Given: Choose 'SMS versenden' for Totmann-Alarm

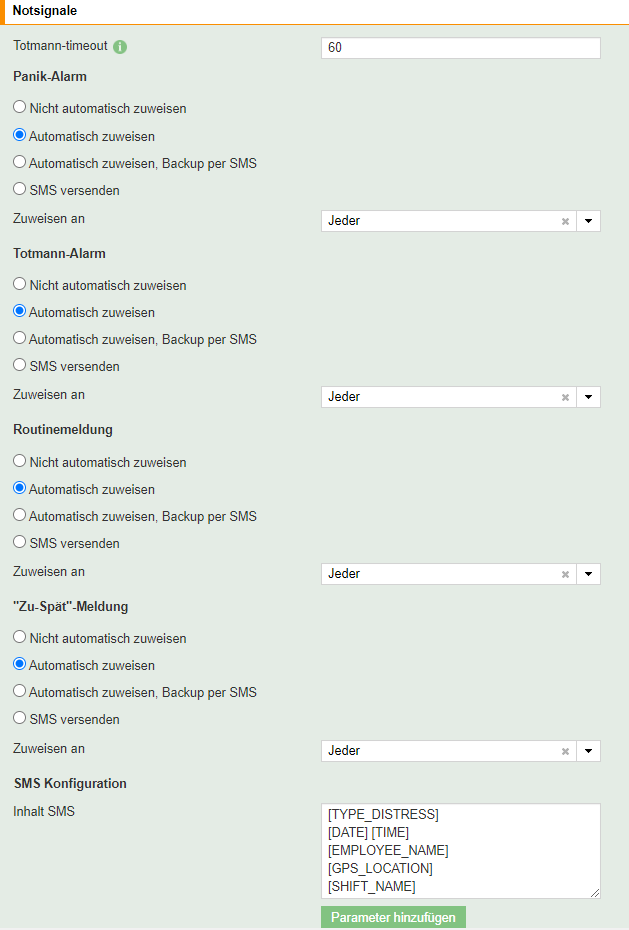Looking at the screenshot, I should click(19, 366).
